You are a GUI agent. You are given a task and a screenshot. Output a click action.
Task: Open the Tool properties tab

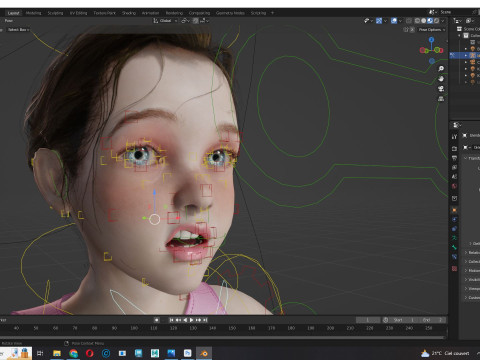coord(454,137)
